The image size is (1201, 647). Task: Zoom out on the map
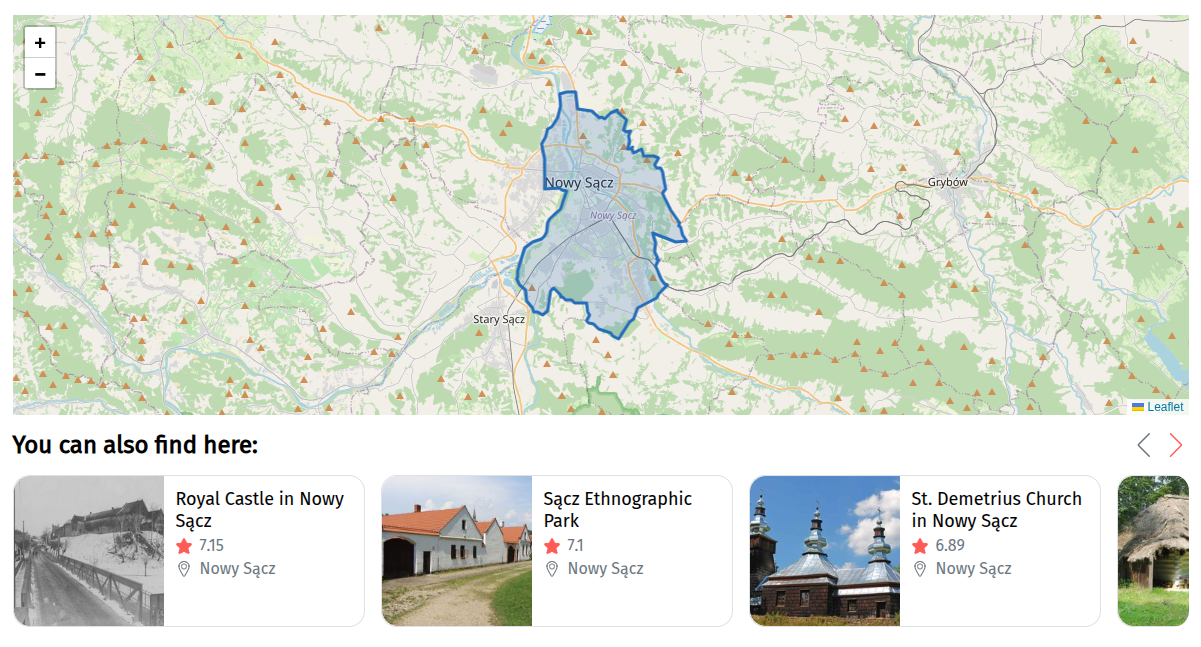[40, 73]
